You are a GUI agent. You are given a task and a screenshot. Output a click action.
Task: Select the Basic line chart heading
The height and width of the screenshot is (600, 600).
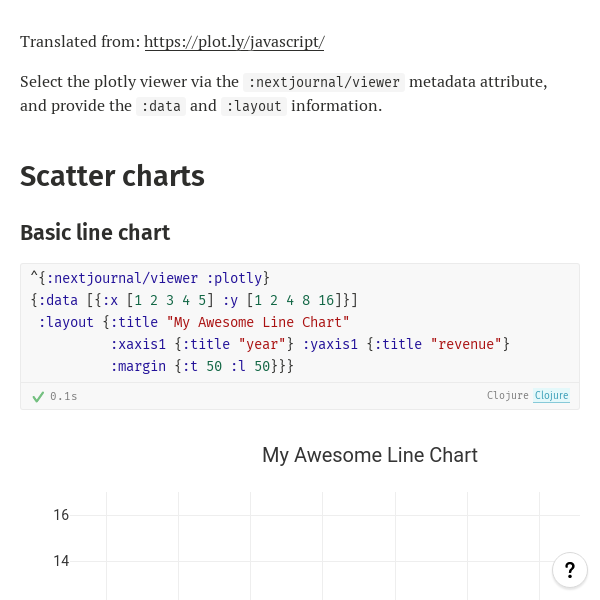tap(95, 233)
